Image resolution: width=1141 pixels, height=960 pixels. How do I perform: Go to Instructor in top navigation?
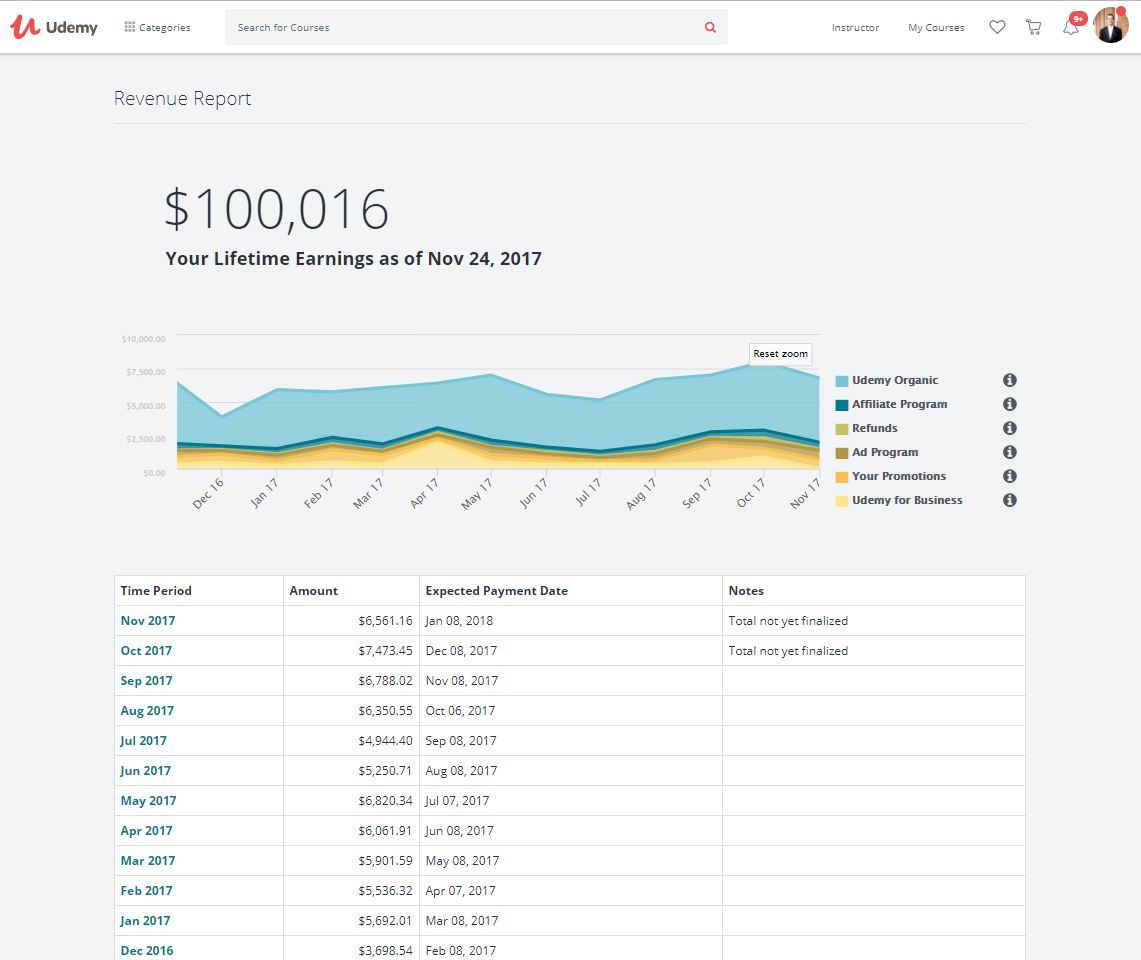(855, 27)
